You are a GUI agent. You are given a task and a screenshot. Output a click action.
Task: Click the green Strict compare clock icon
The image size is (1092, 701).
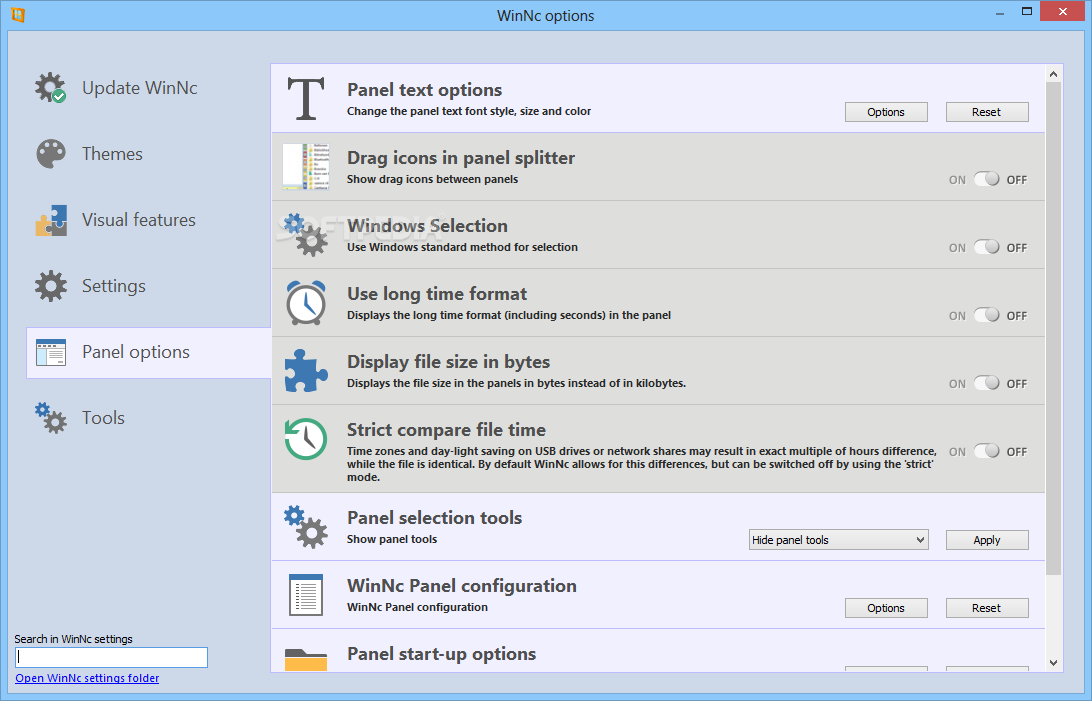click(306, 439)
